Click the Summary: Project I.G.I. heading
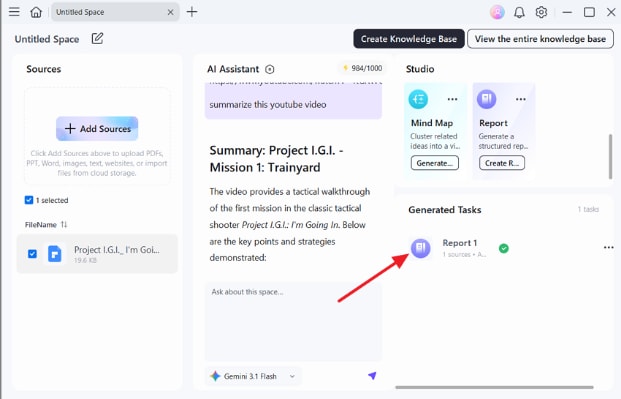621x399 pixels. point(276,159)
